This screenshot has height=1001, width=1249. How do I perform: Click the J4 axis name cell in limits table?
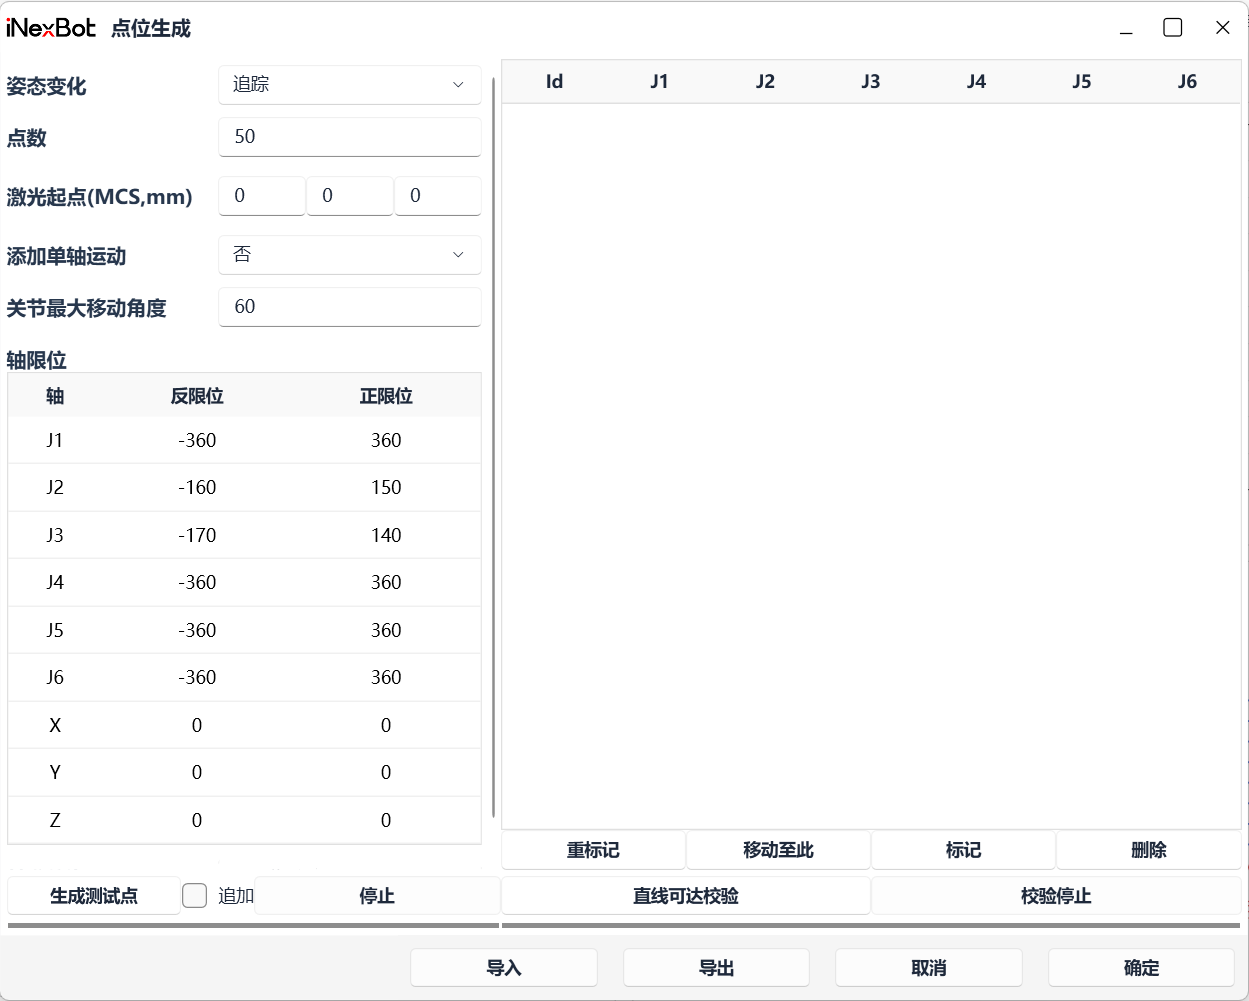(x=55, y=582)
